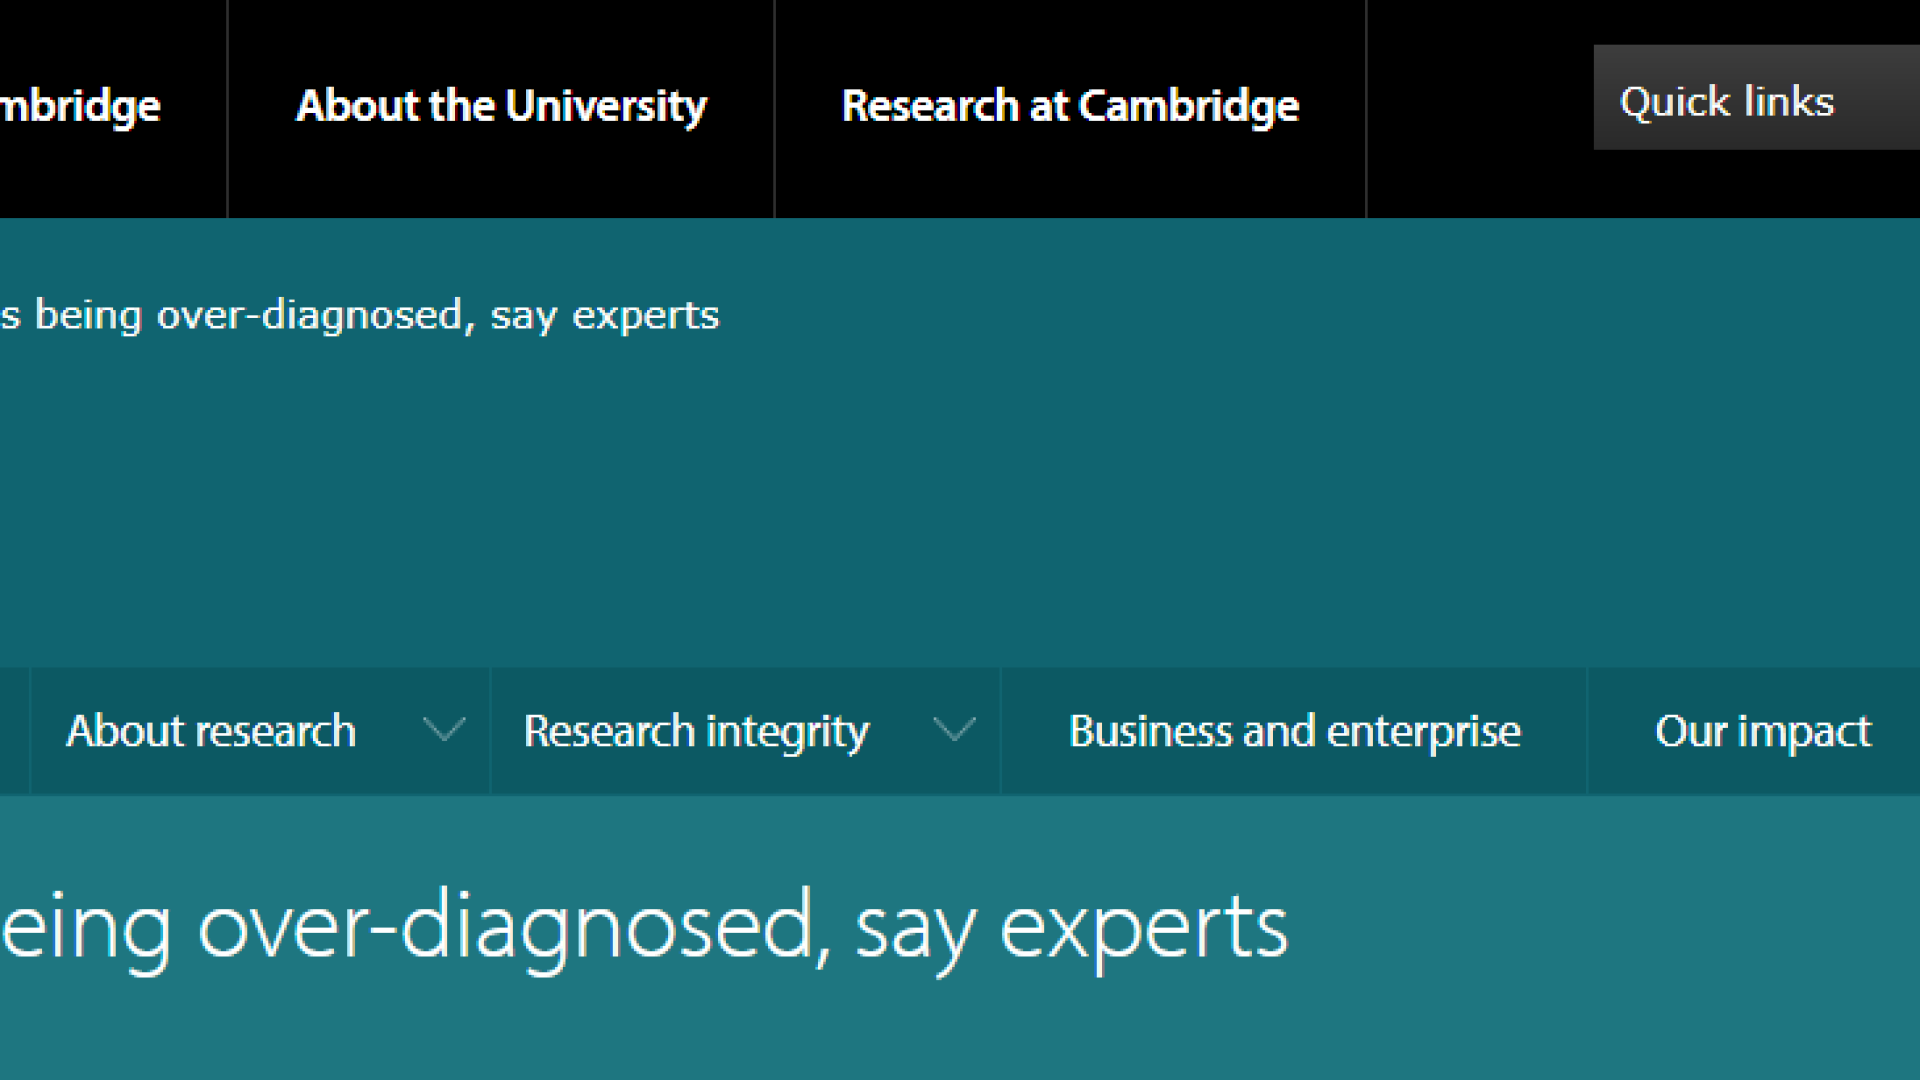Expand the About research chevron arrow
Viewport: 1920px width, 1080px height.
pos(443,730)
